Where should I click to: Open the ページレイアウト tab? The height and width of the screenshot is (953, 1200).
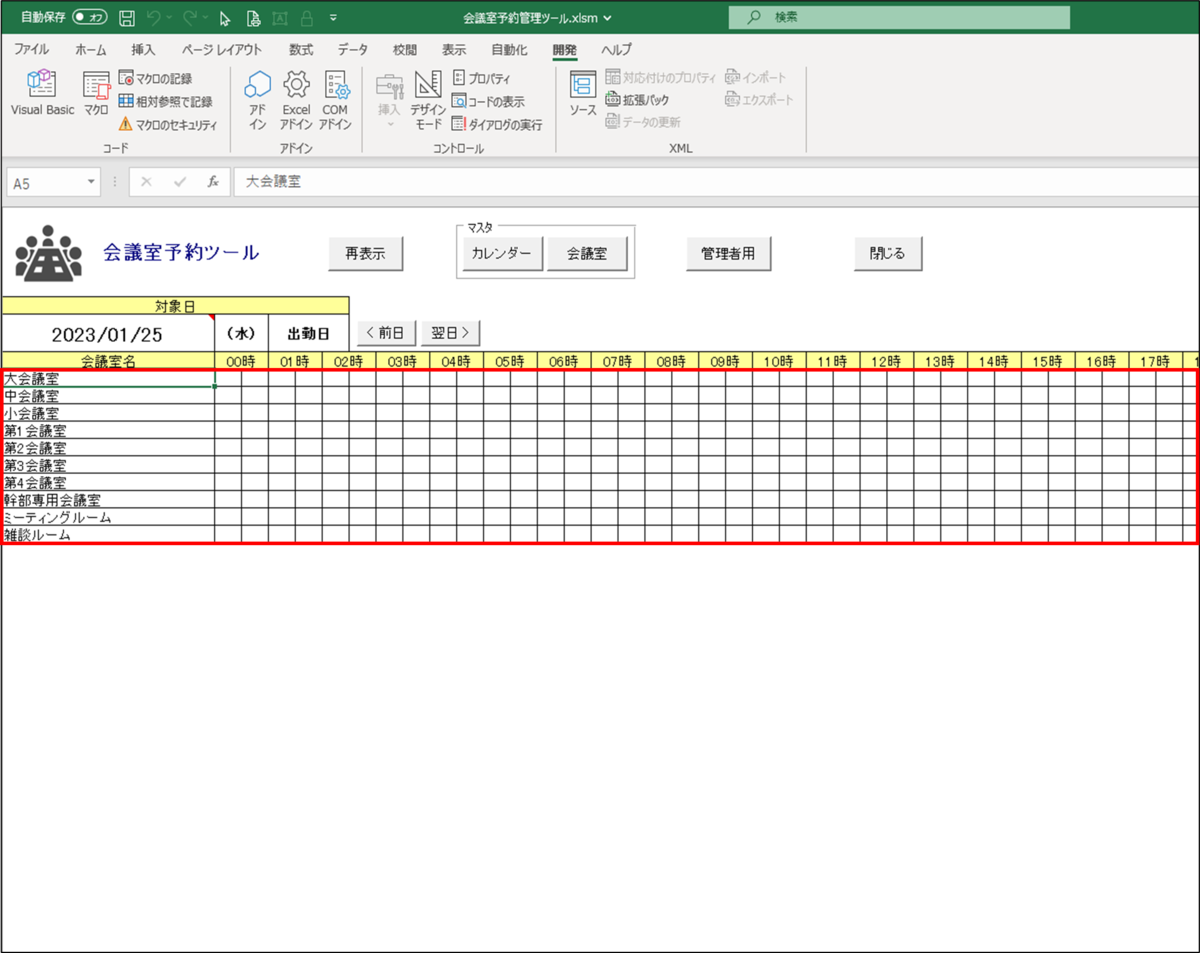pos(221,49)
